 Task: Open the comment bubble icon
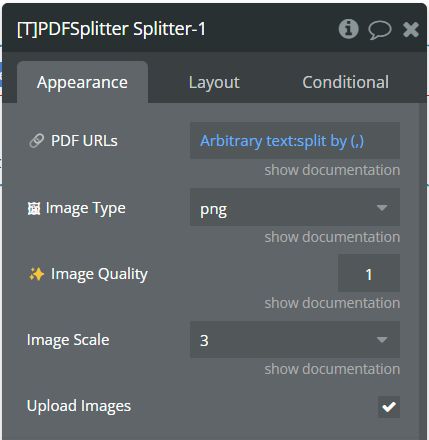380,30
